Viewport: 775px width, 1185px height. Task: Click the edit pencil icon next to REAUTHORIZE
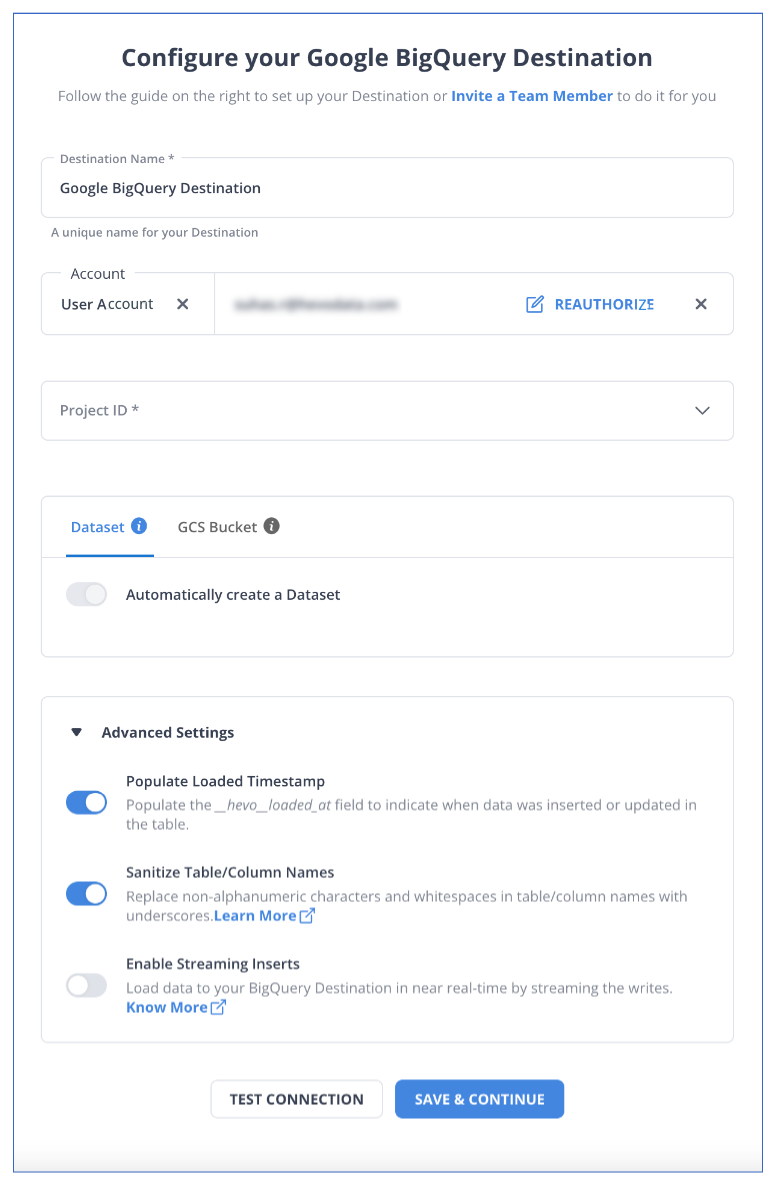536,304
